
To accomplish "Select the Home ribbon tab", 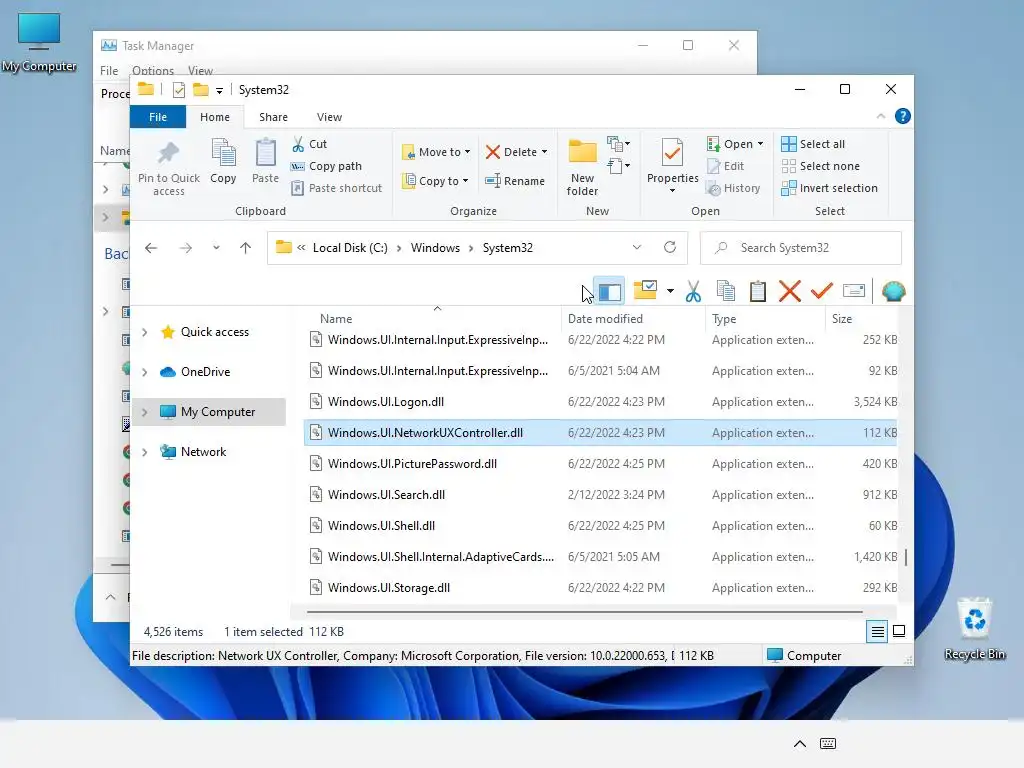I will point(215,117).
